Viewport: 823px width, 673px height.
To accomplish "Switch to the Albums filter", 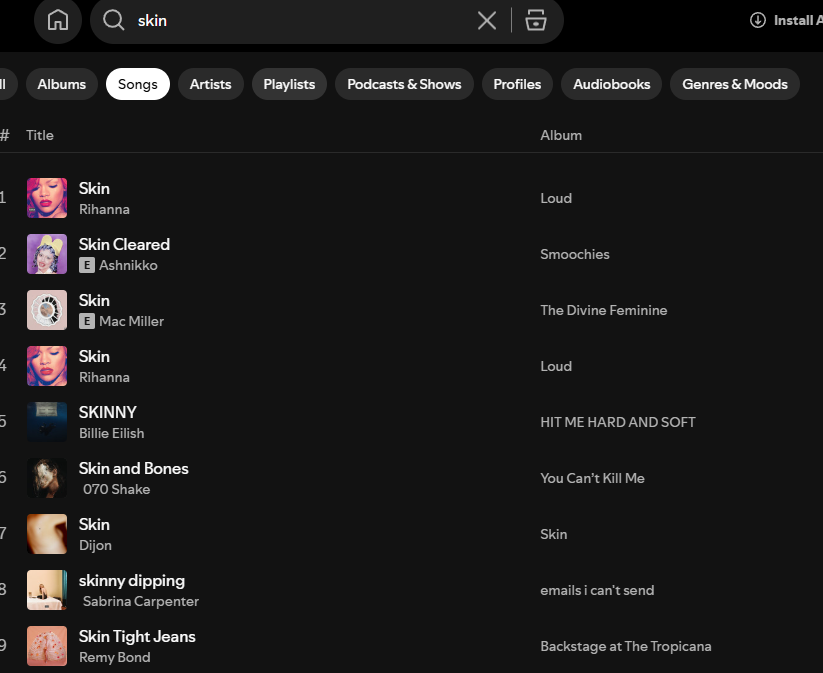I will (x=61, y=84).
